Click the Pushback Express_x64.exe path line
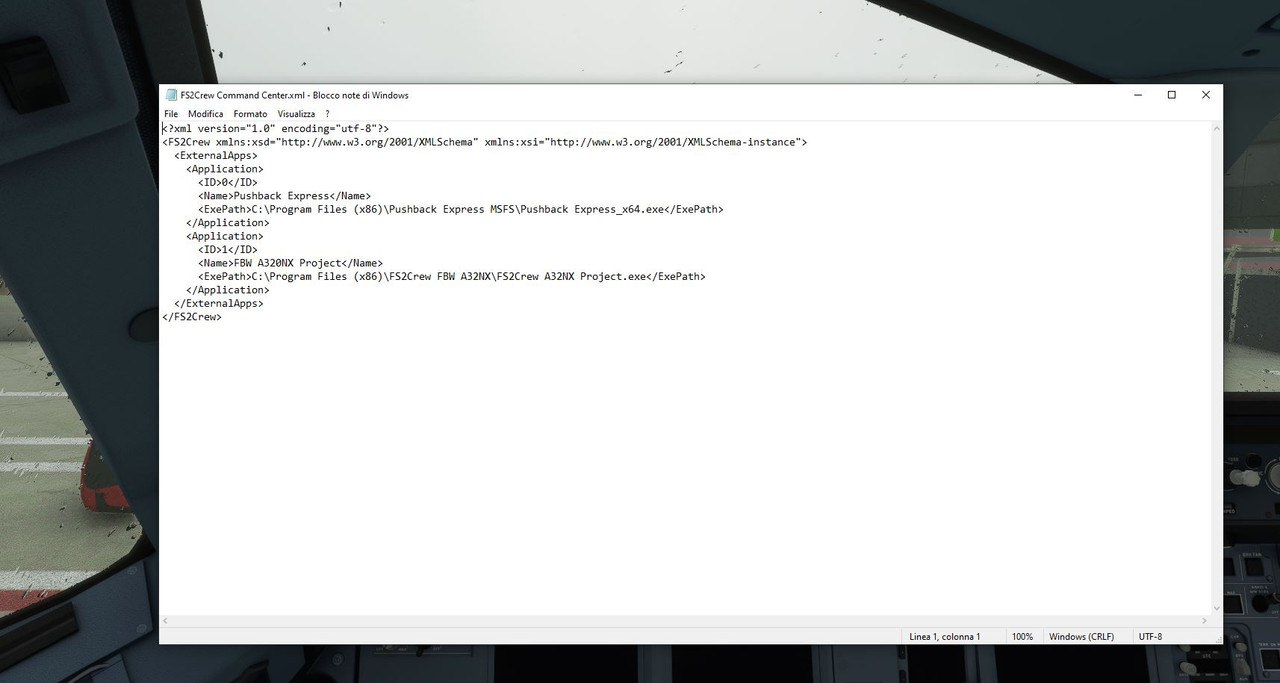1280x683 pixels. click(460, 210)
